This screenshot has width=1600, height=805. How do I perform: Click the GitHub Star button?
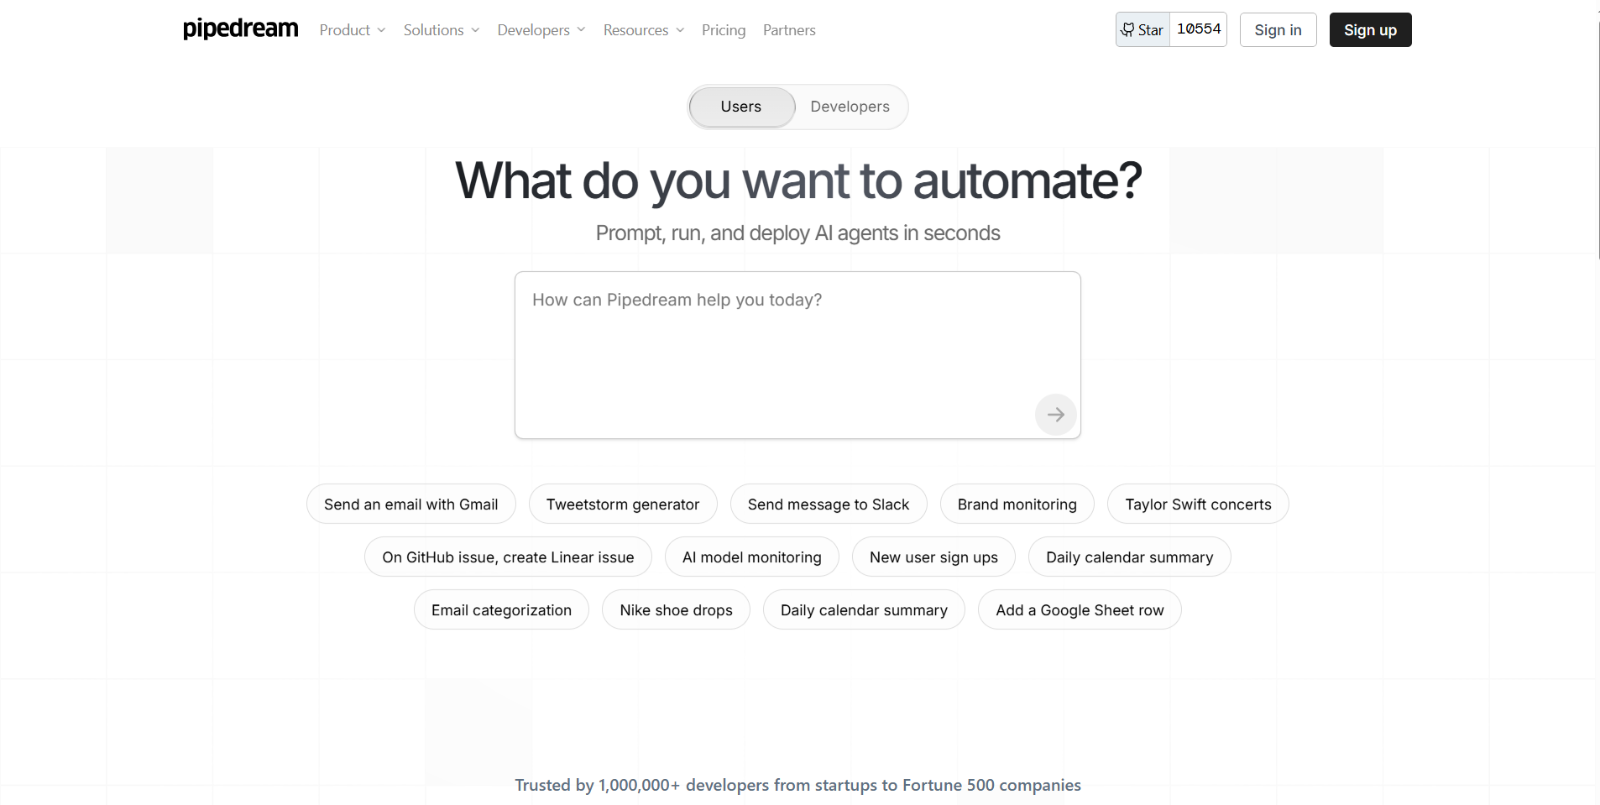(x=1143, y=30)
